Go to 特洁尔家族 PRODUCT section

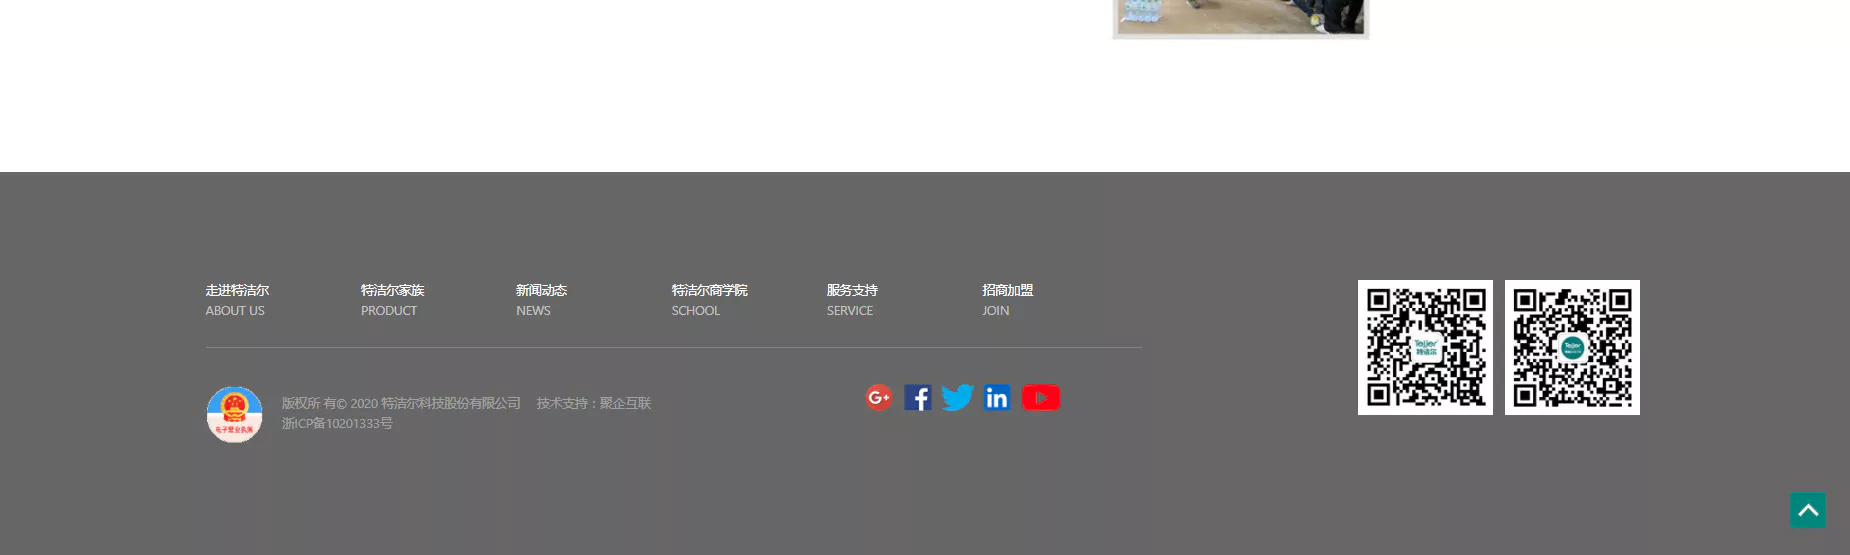[x=392, y=300]
